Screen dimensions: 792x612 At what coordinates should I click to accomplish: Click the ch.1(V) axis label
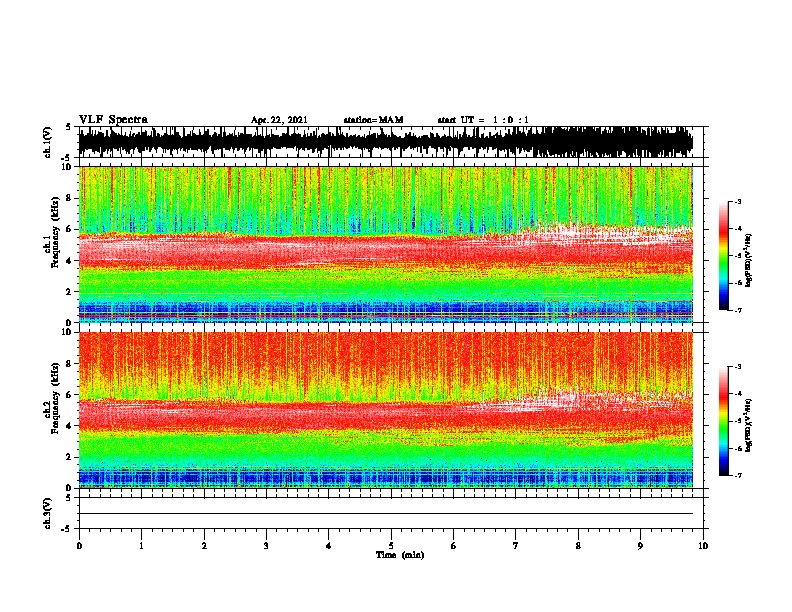pos(48,142)
